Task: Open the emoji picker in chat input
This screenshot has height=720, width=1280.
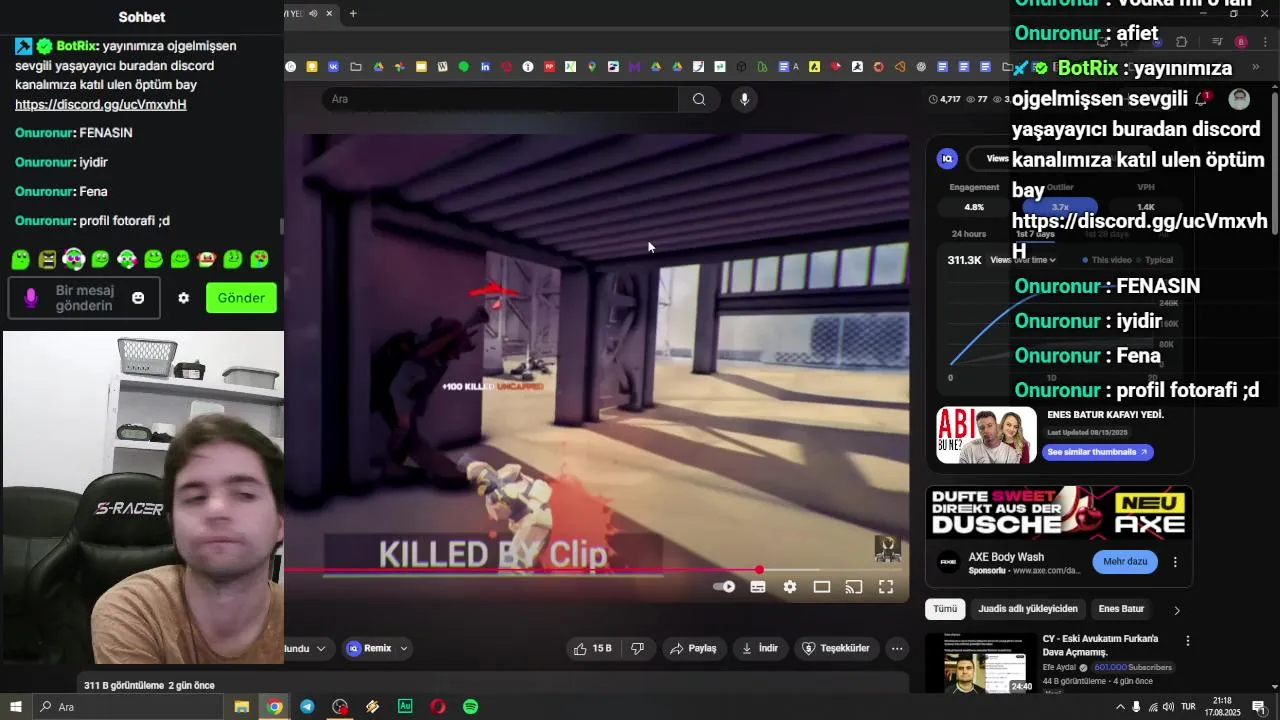Action: (138, 298)
